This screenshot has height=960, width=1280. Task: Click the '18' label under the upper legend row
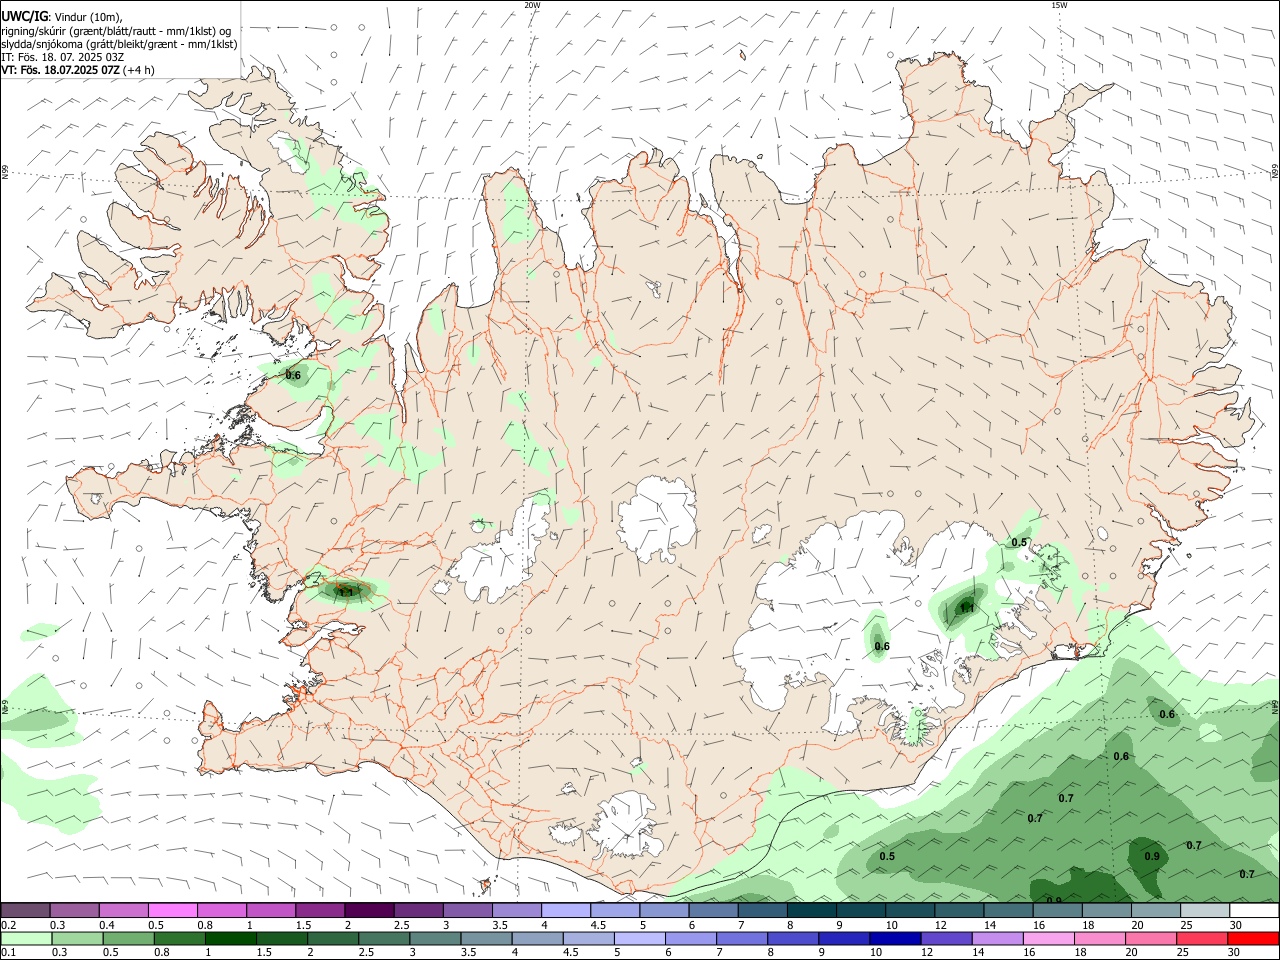pyautogui.click(x=1088, y=925)
